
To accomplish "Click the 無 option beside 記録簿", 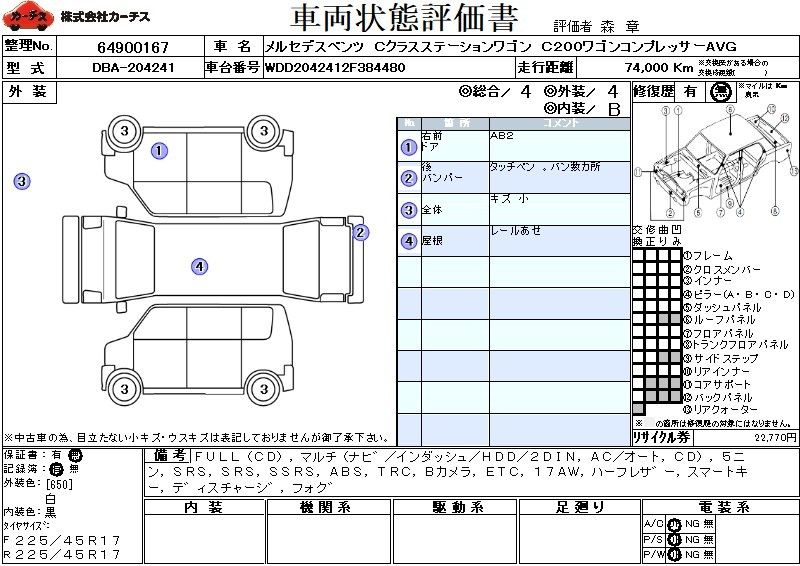I will click(x=74, y=469).
